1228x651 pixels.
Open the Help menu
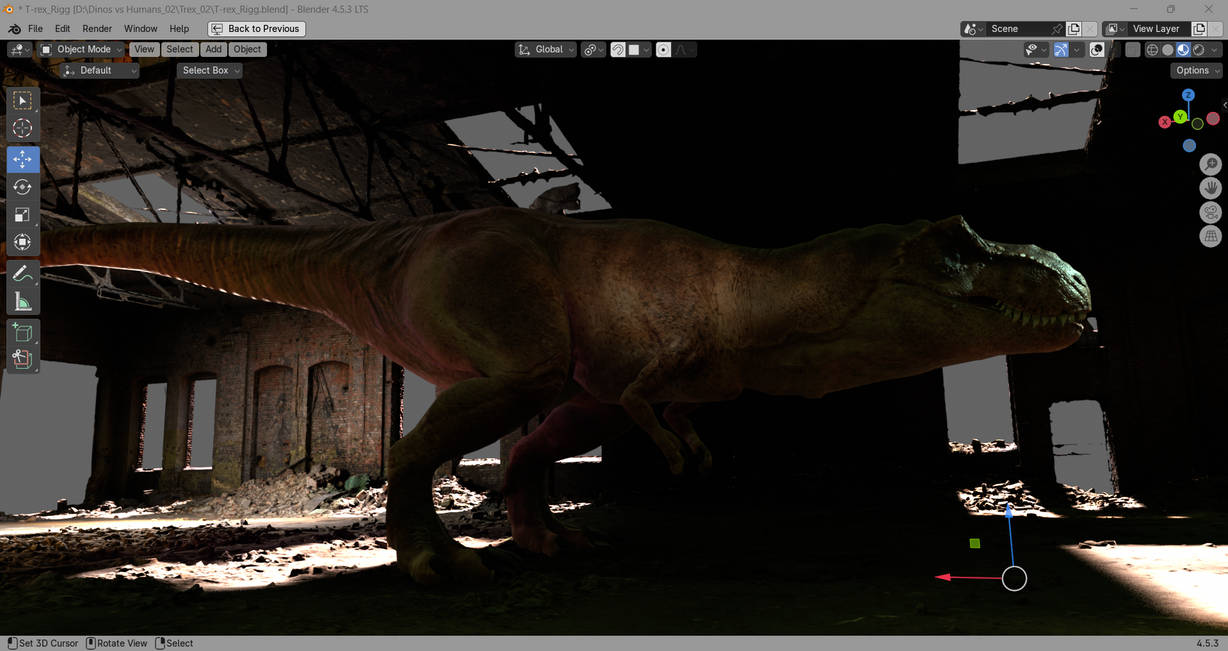179,29
